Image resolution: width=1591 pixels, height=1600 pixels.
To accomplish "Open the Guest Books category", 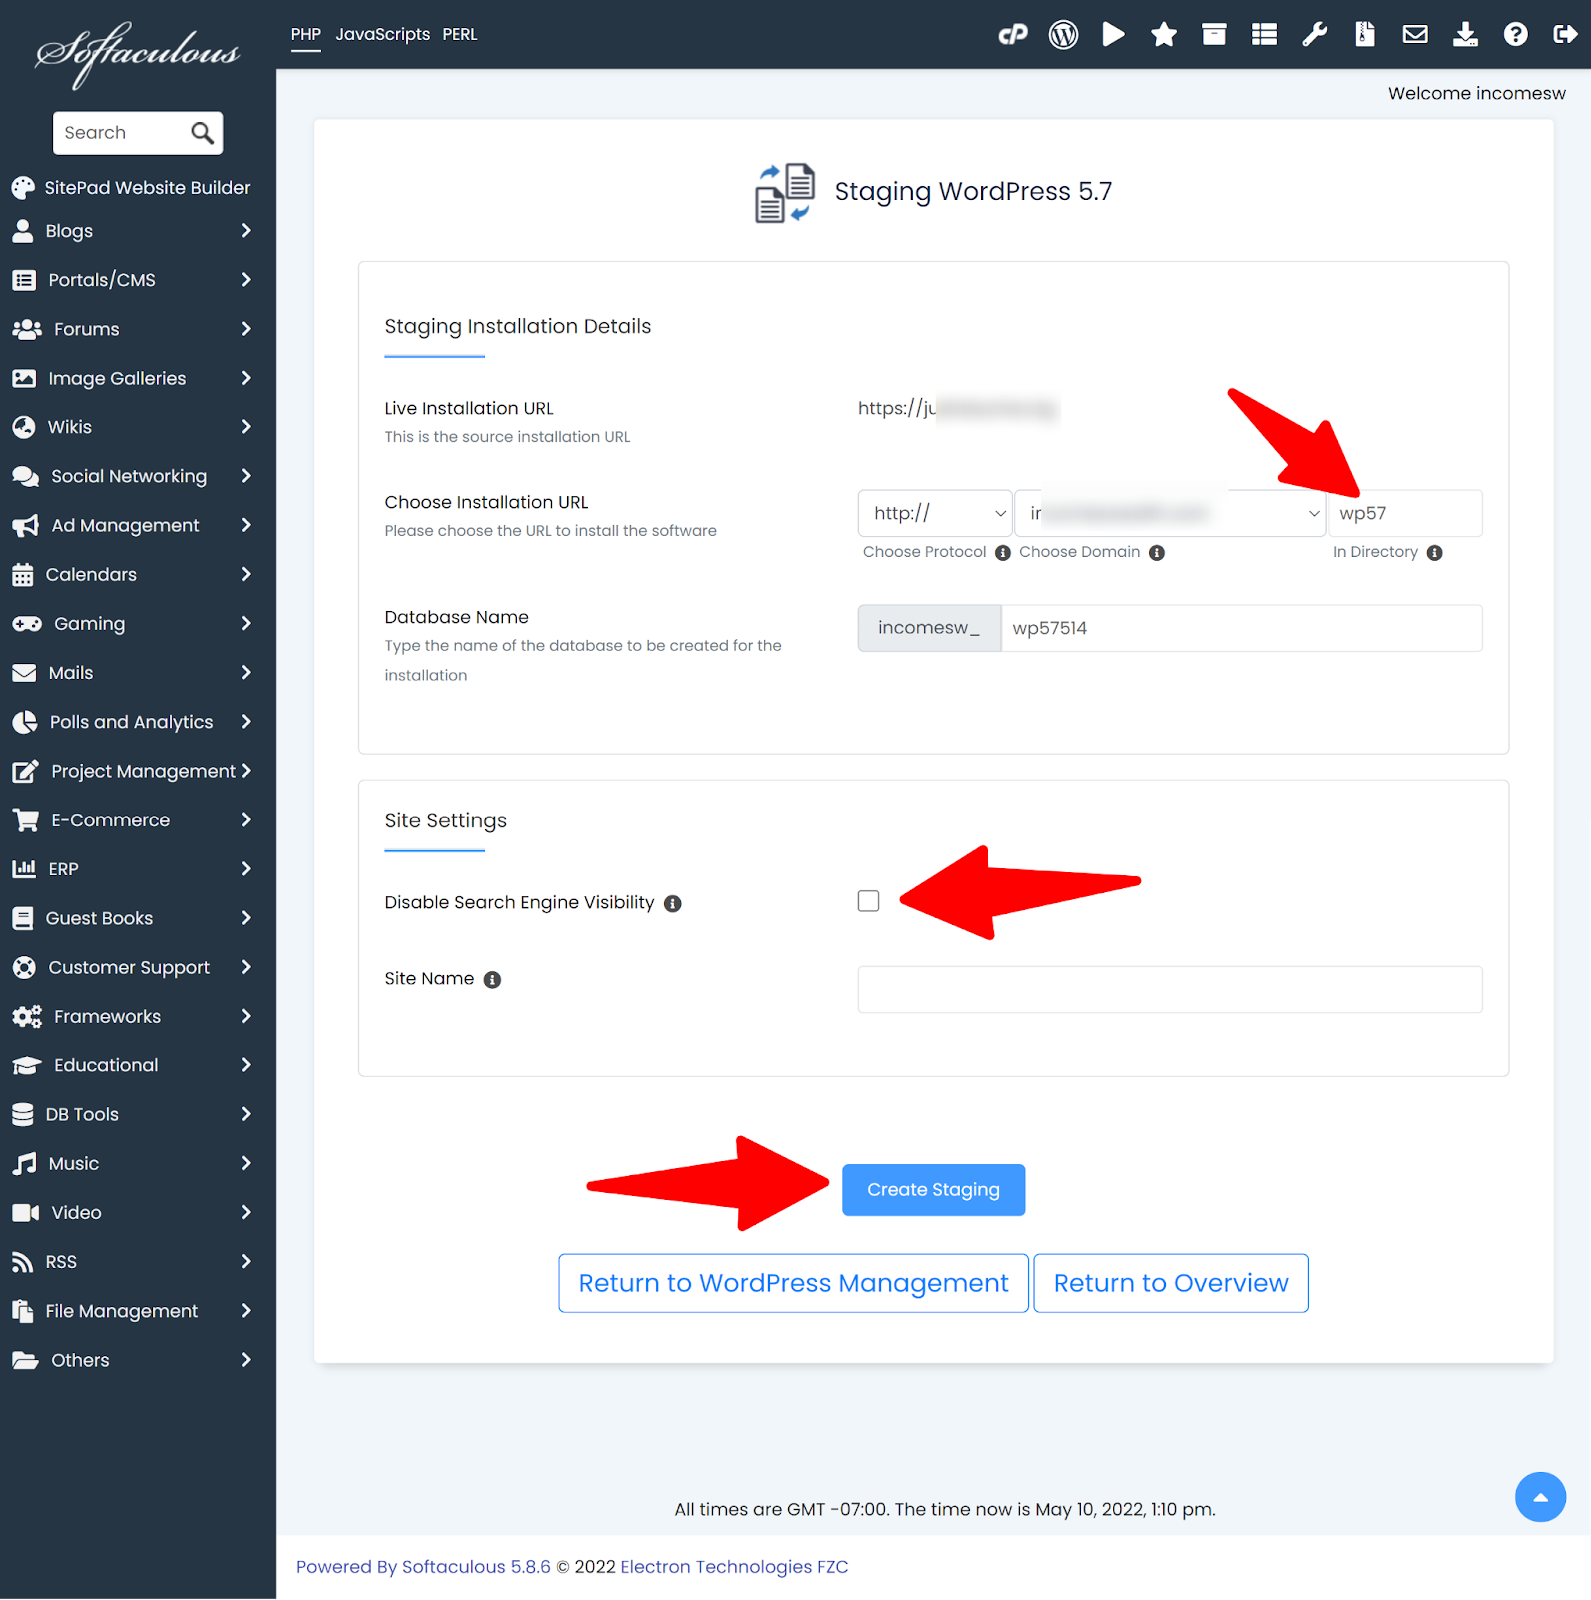I will 131,918.
